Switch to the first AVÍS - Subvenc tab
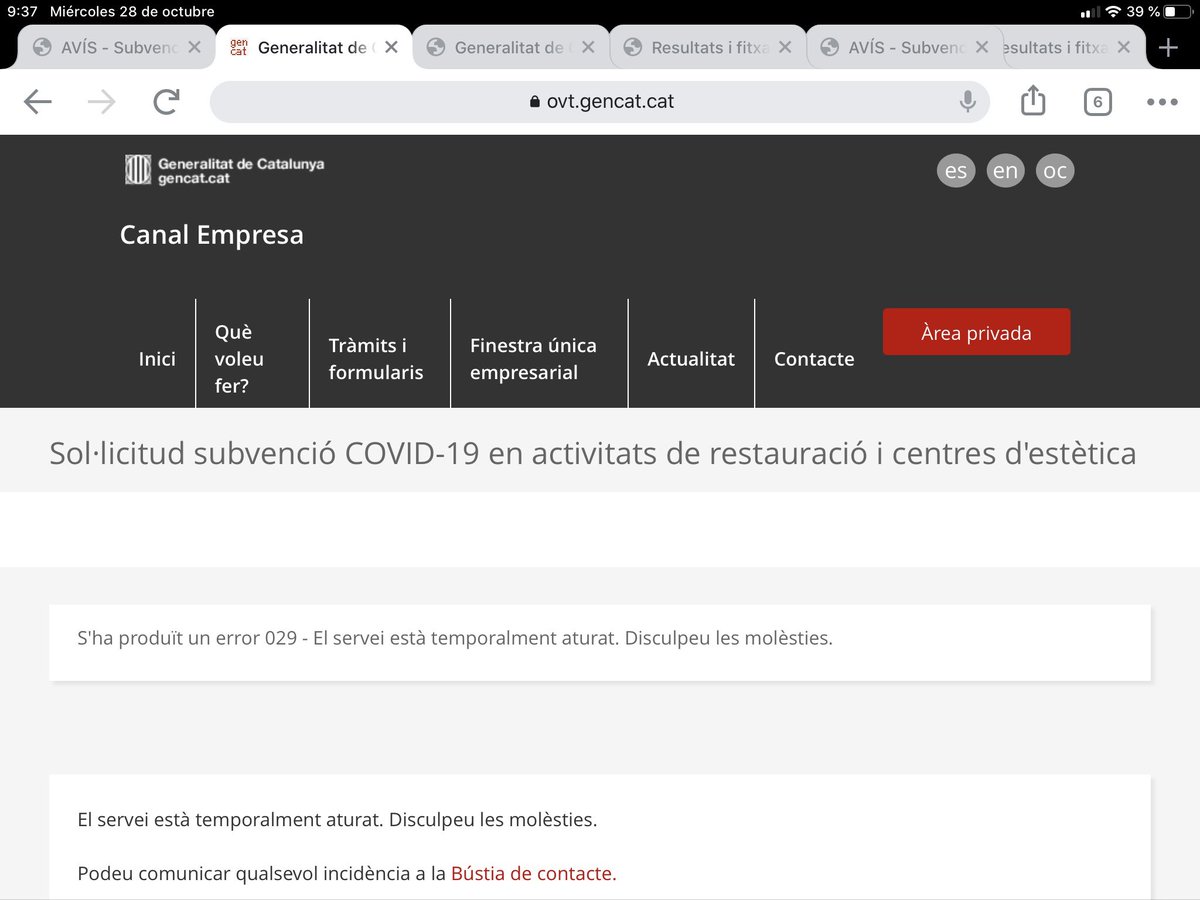 115,47
